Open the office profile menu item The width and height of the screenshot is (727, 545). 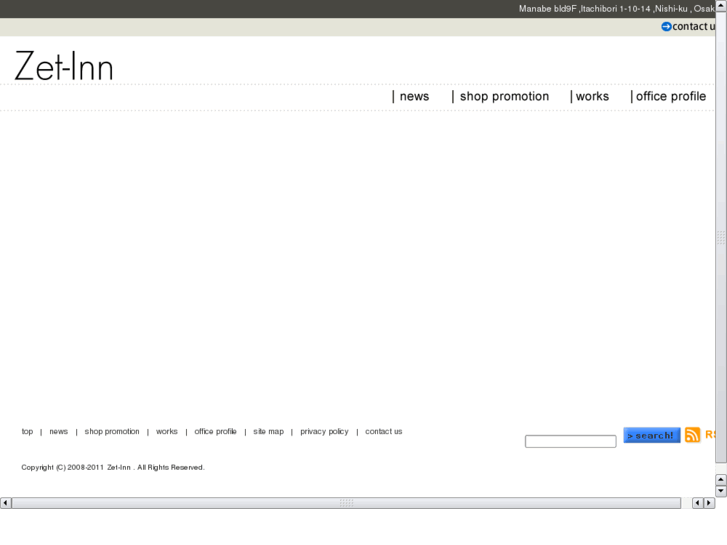[x=670, y=96]
